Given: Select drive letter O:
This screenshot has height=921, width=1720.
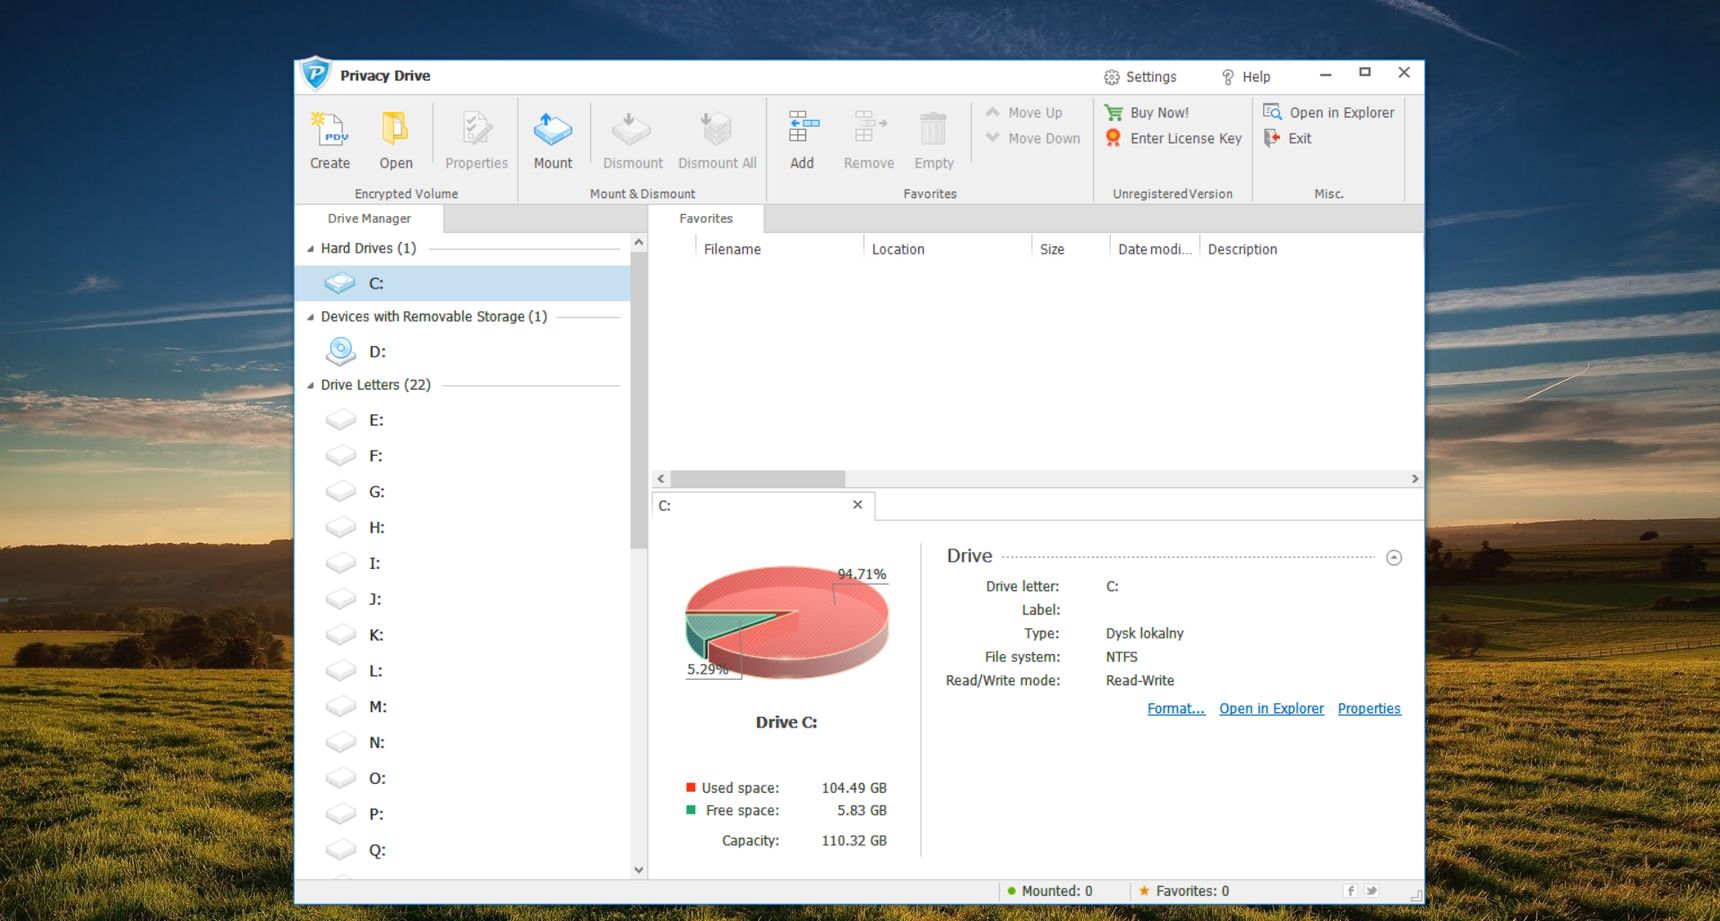Looking at the screenshot, I should (x=463, y=779).
